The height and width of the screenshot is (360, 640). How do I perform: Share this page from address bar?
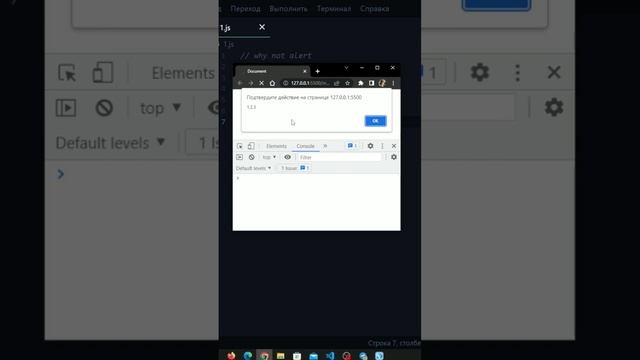click(336, 83)
